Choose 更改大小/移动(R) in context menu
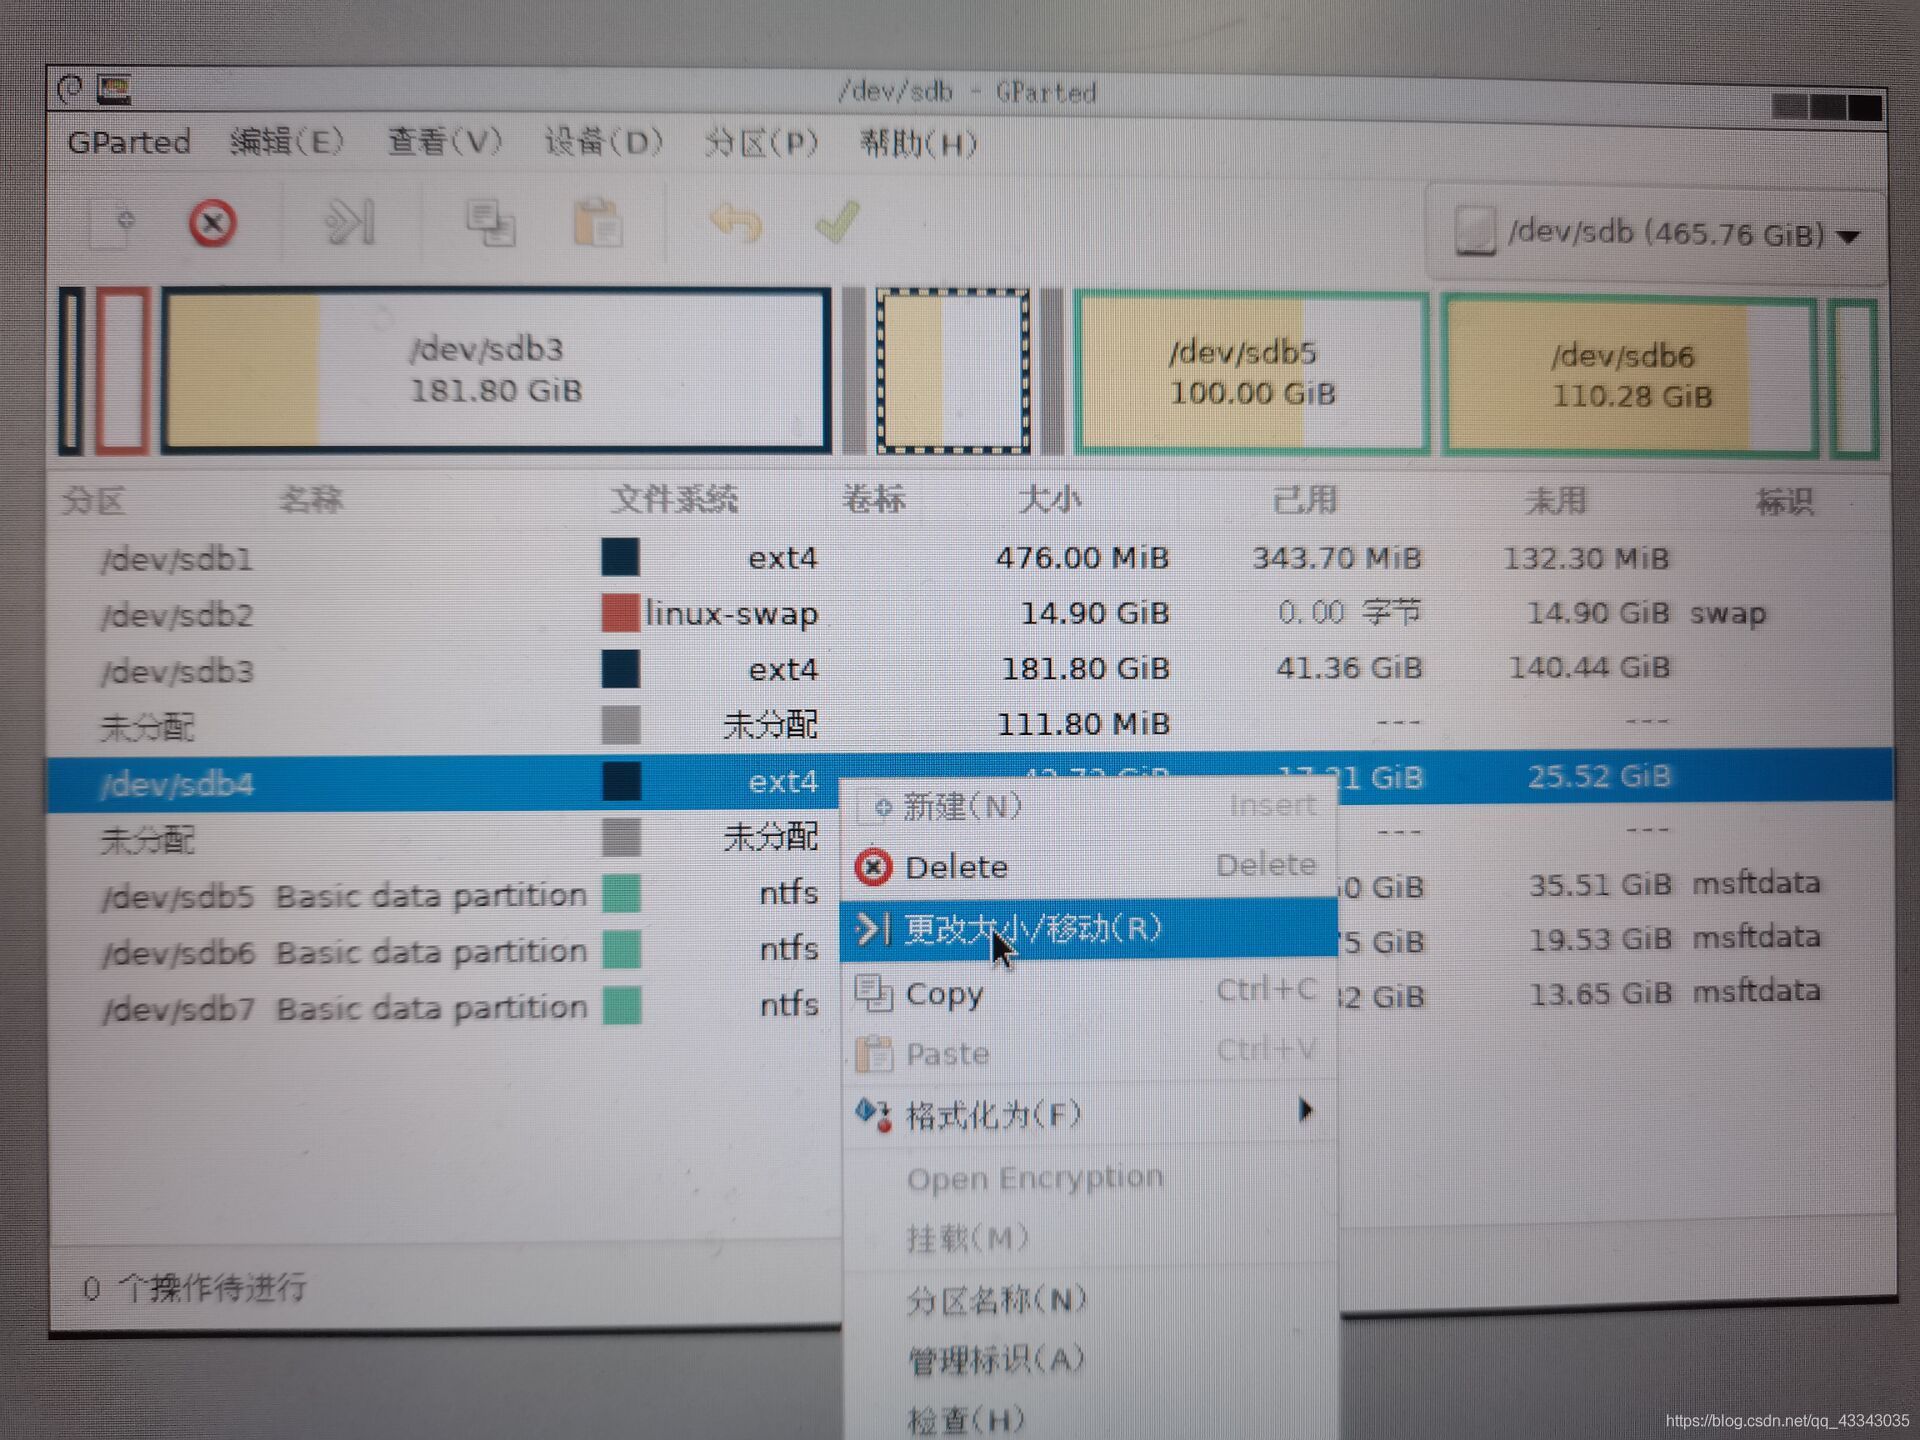The width and height of the screenshot is (1920, 1440). pos(1089,928)
